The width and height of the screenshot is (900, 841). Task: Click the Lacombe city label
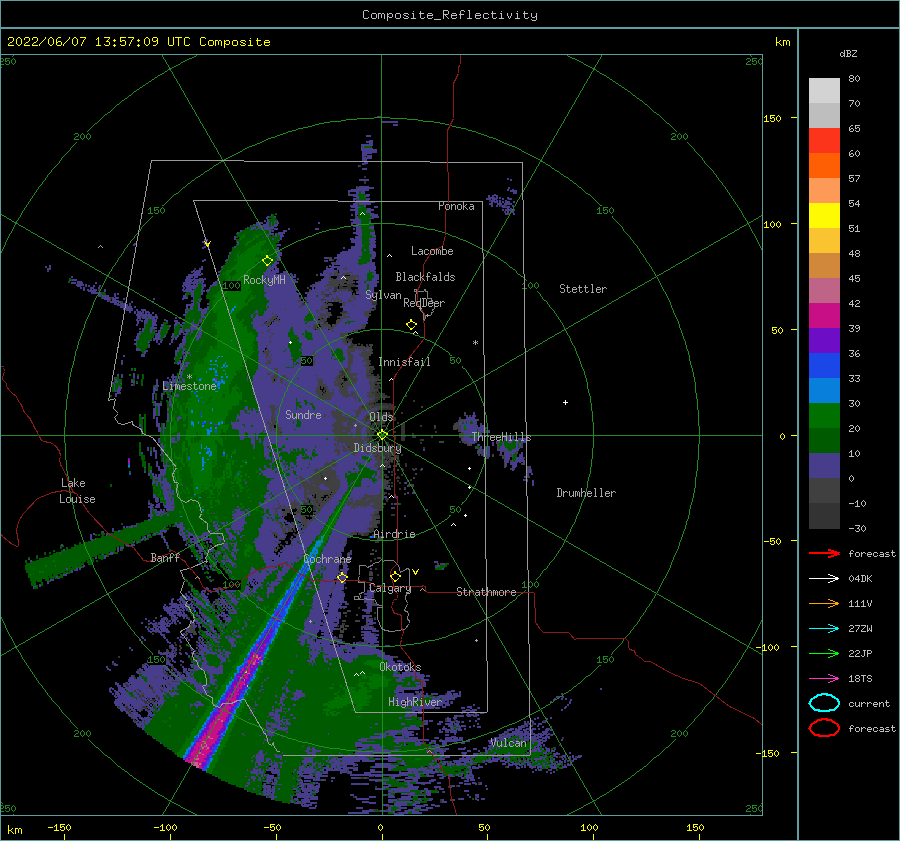coord(432,251)
